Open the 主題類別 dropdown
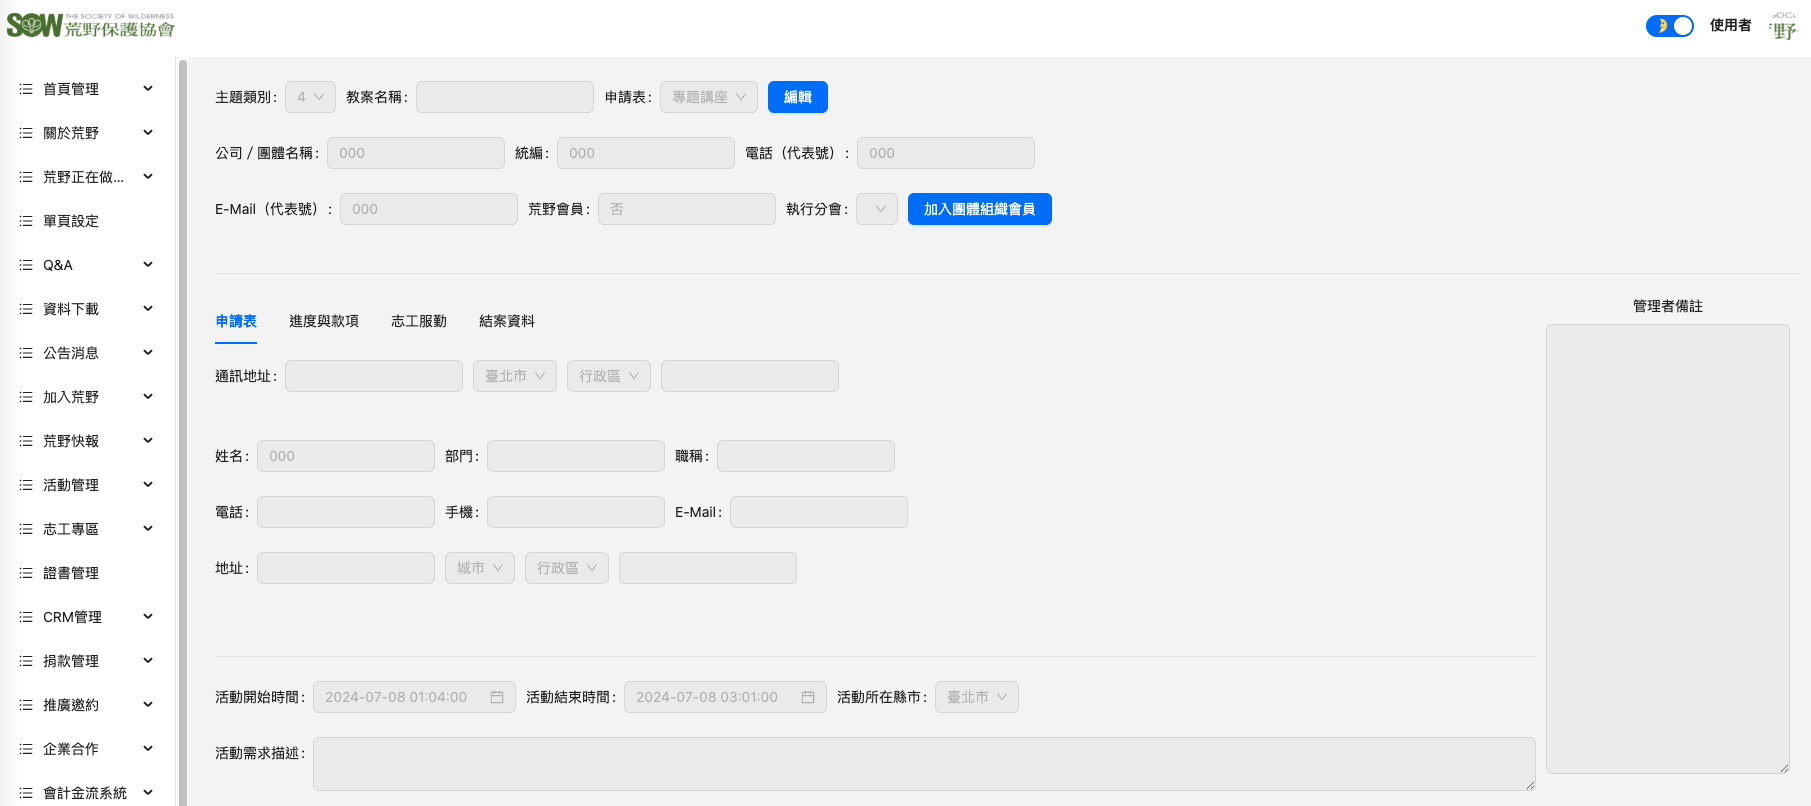1811x806 pixels. click(310, 97)
